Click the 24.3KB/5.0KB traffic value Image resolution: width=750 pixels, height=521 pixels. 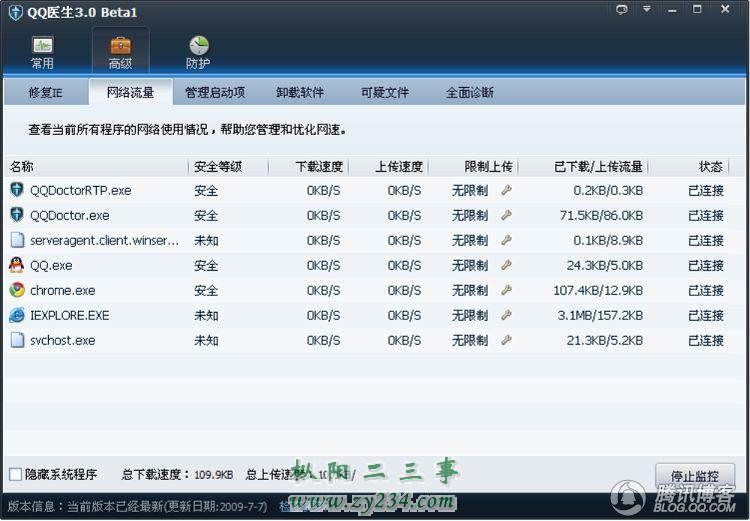(x=605, y=265)
